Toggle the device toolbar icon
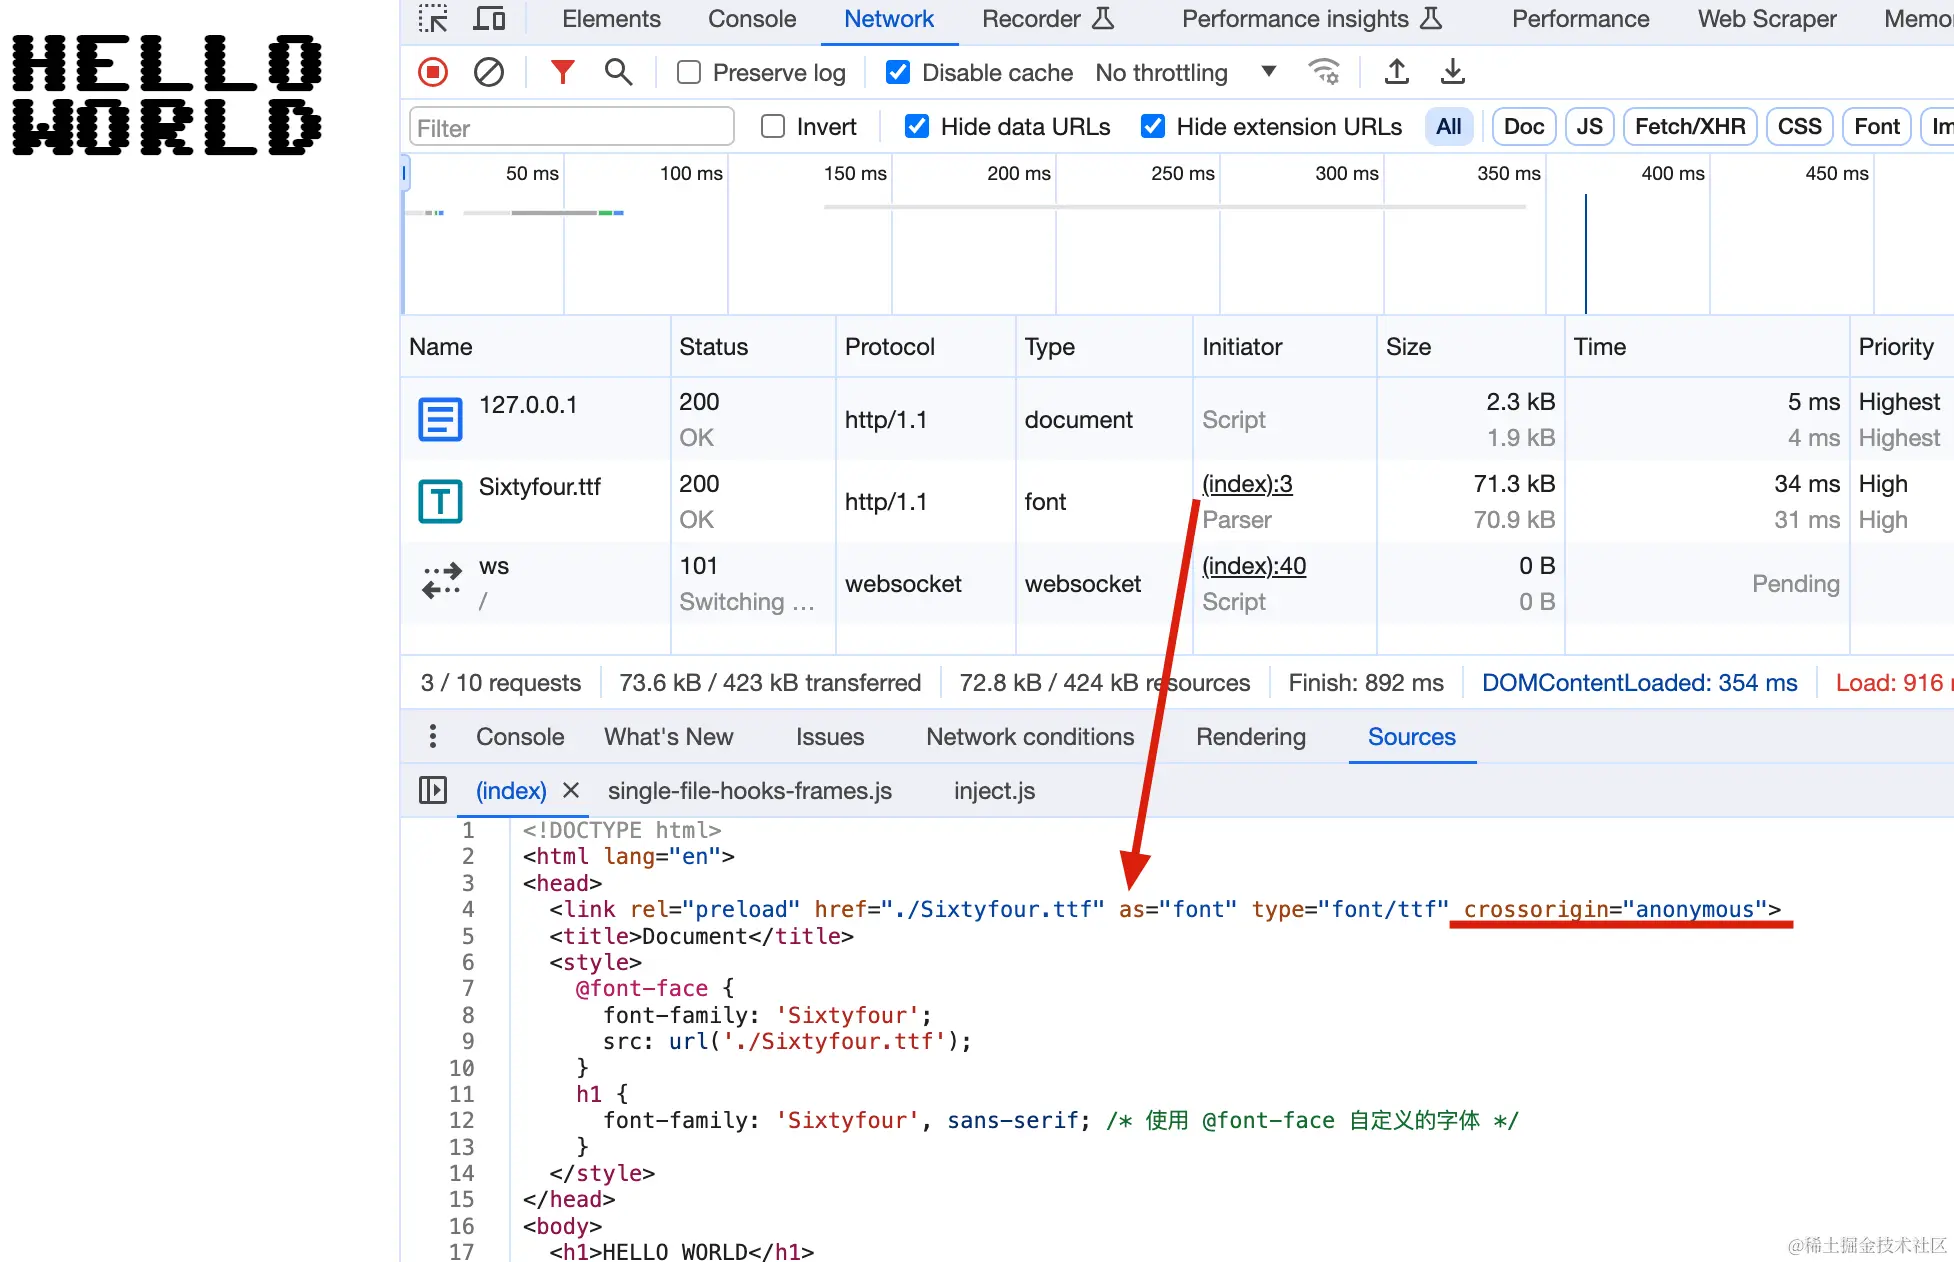The width and height of the screenshot is (1954, 1262). point(489,19)
